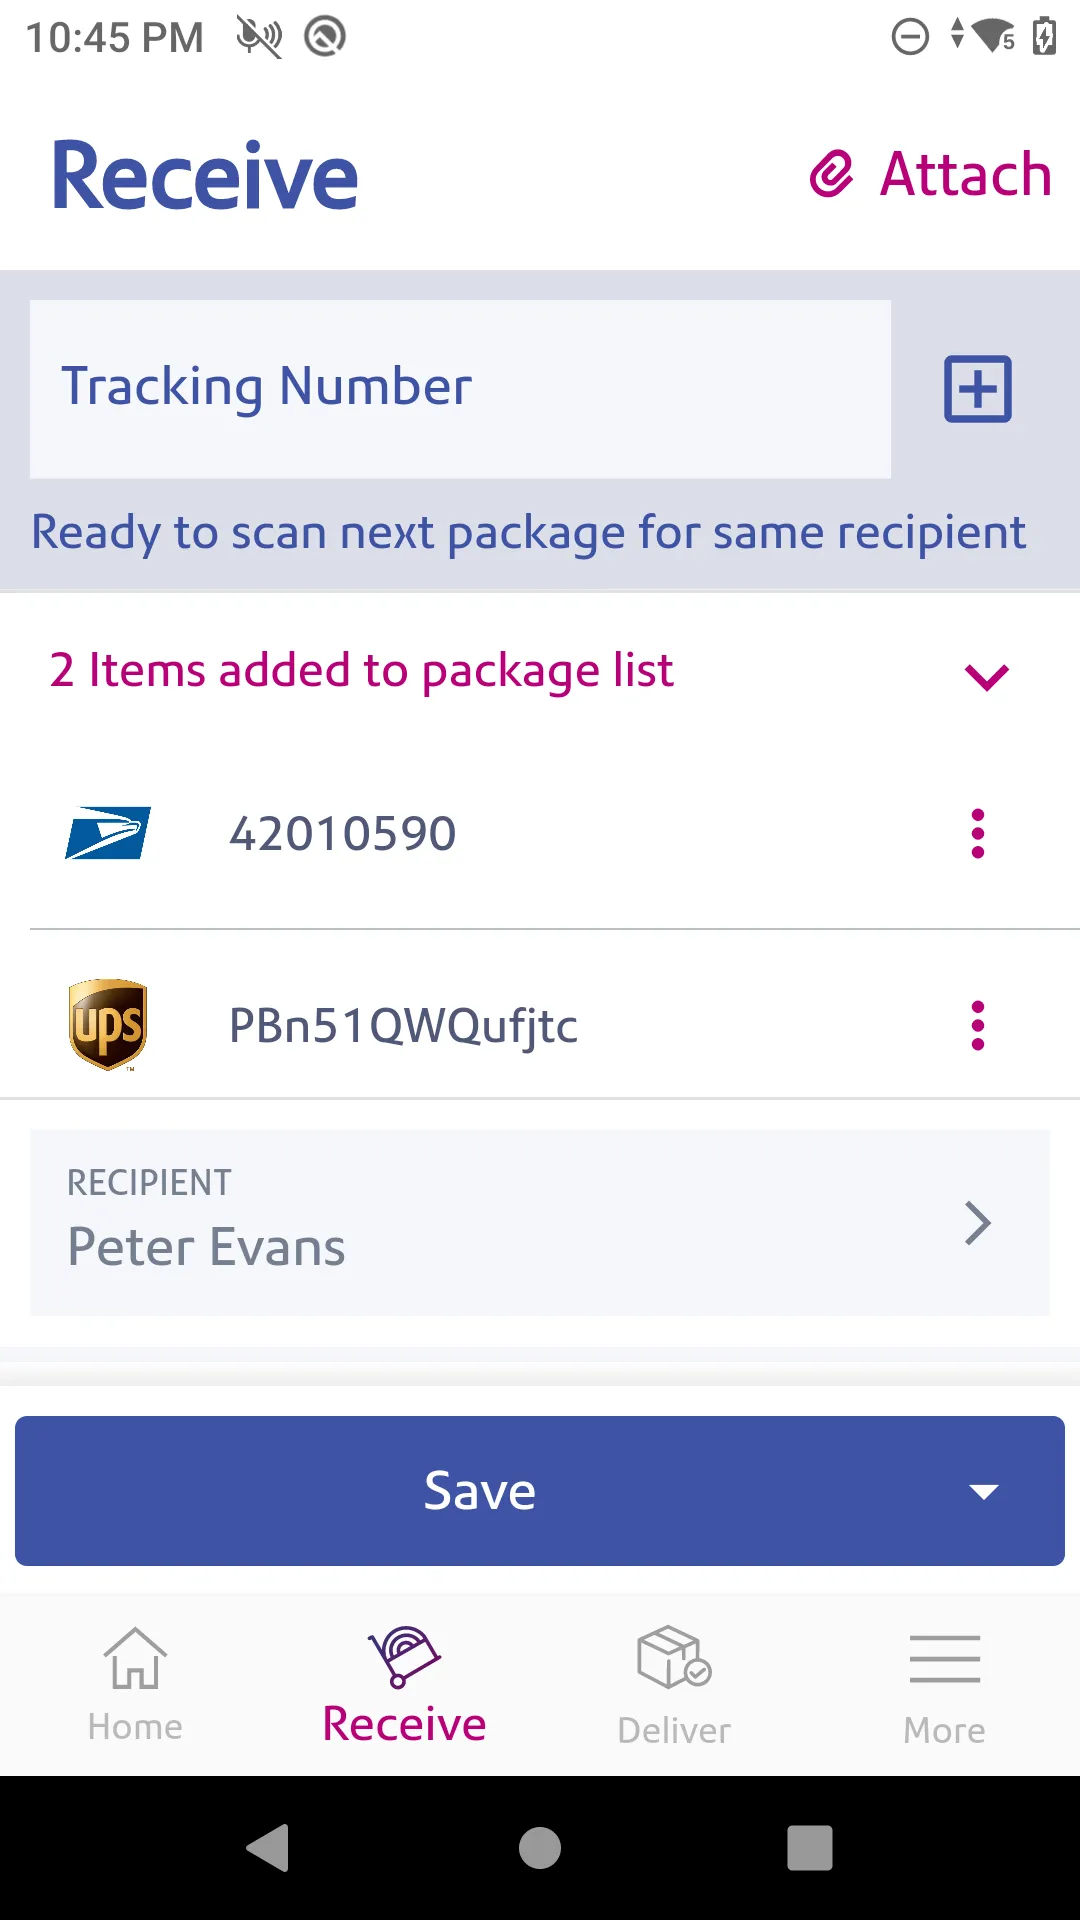Open Save button dropdown arrow
The width and height of the screenshot is (1080, 1920).
984,1491
